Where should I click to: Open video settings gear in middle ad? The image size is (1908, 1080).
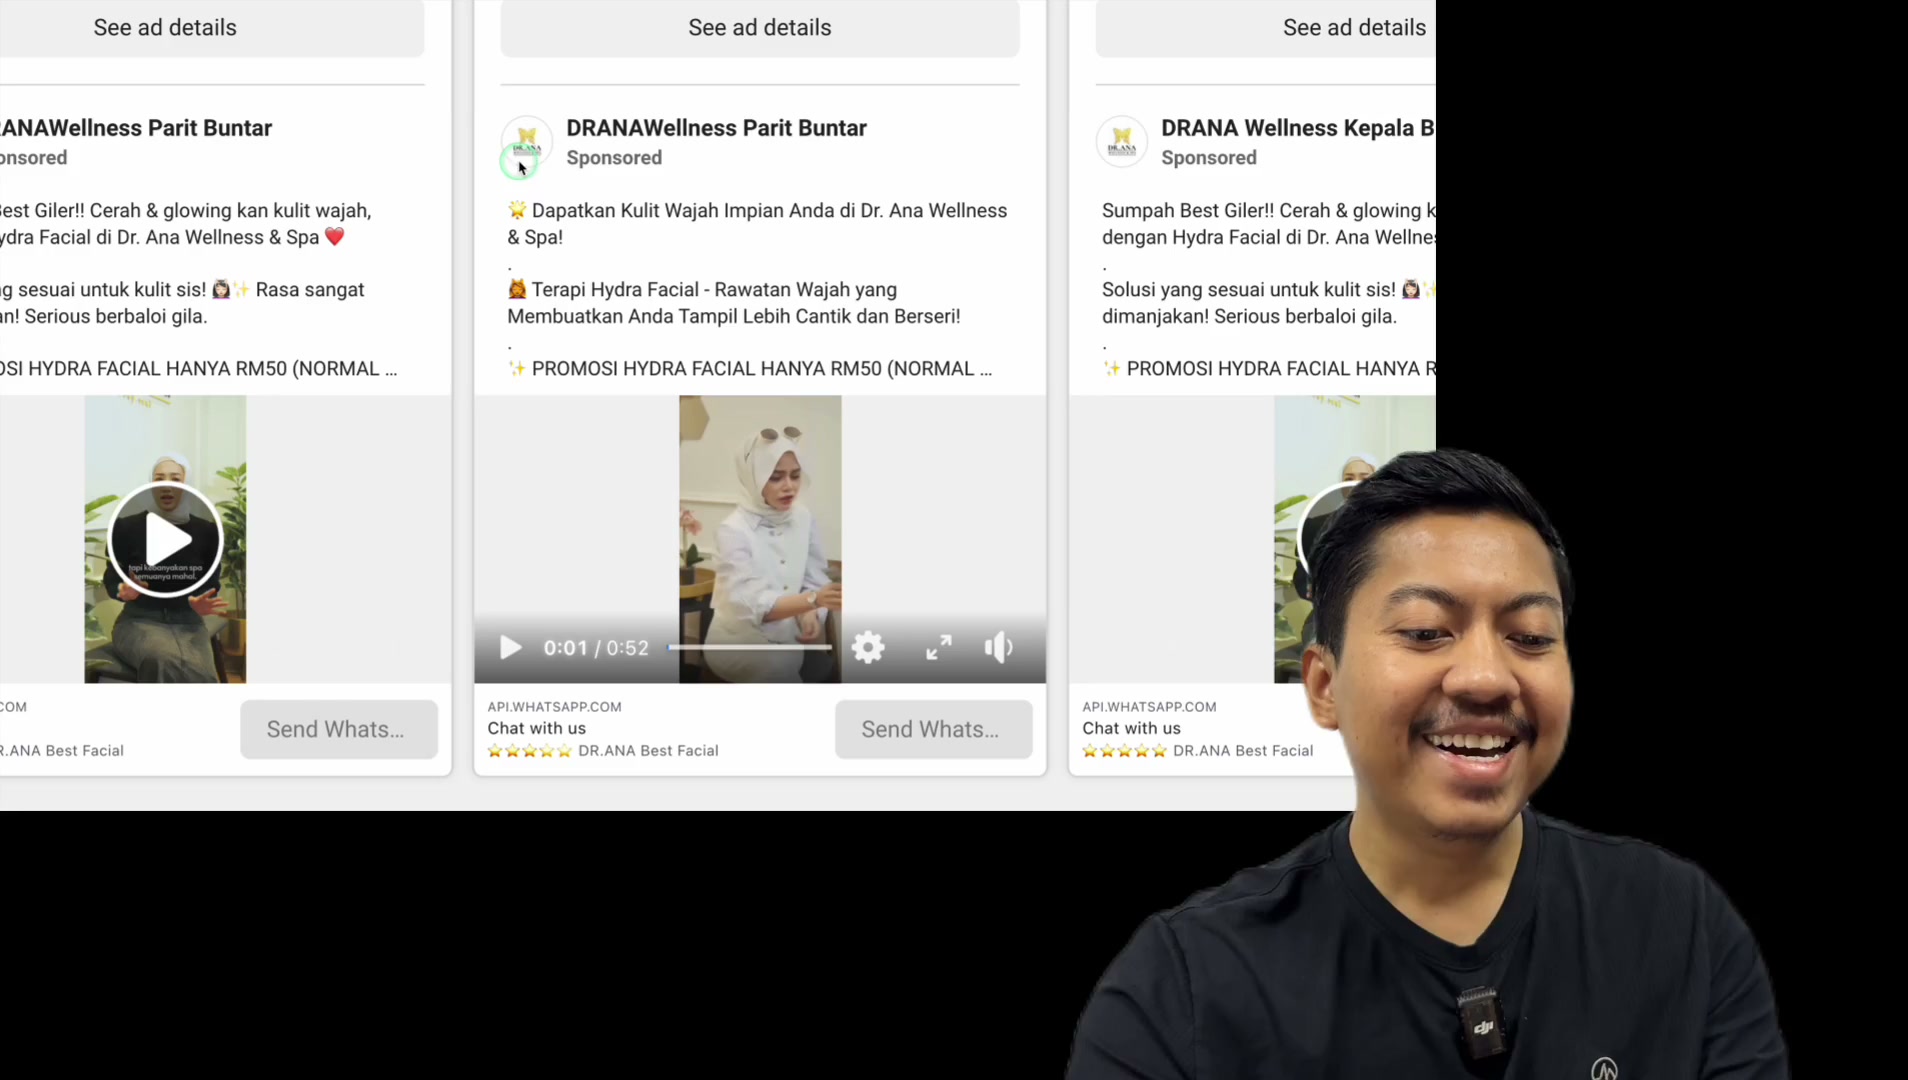[868, 648]
